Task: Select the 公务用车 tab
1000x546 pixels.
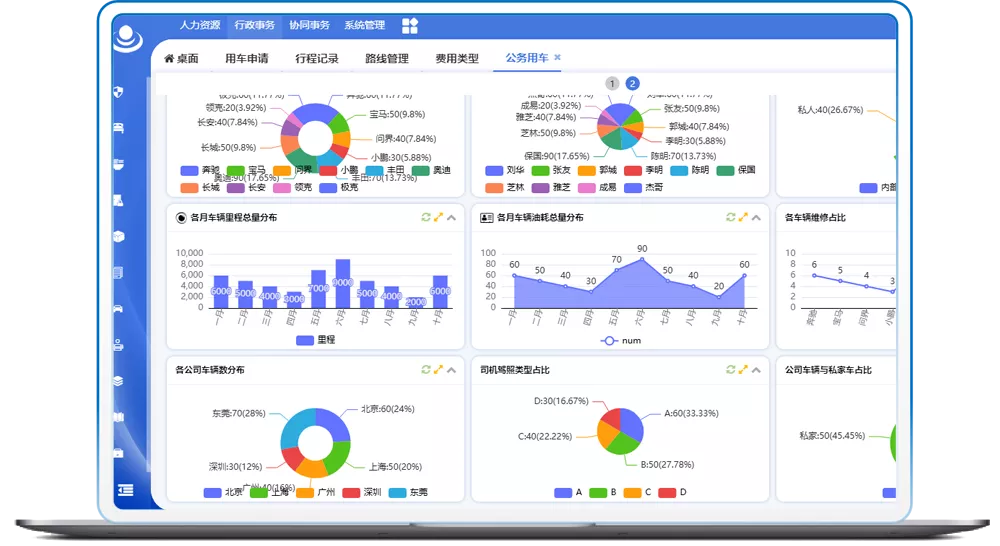Action: pos(527,58)
